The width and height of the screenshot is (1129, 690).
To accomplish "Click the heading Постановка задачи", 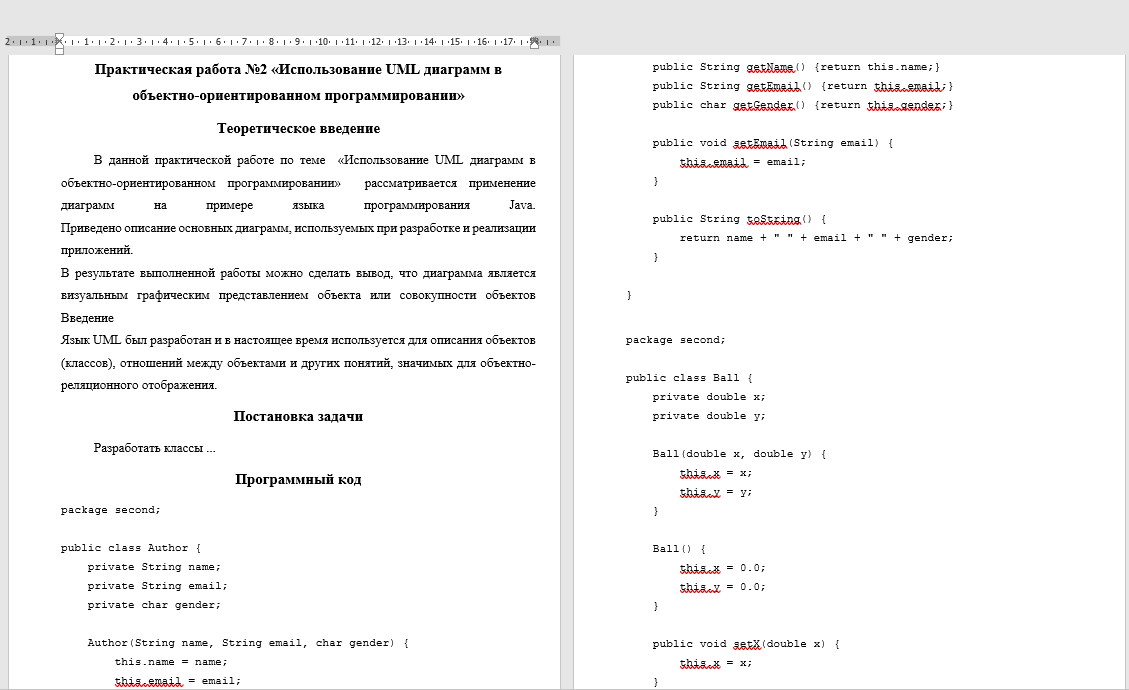I will tap(300, 416).
